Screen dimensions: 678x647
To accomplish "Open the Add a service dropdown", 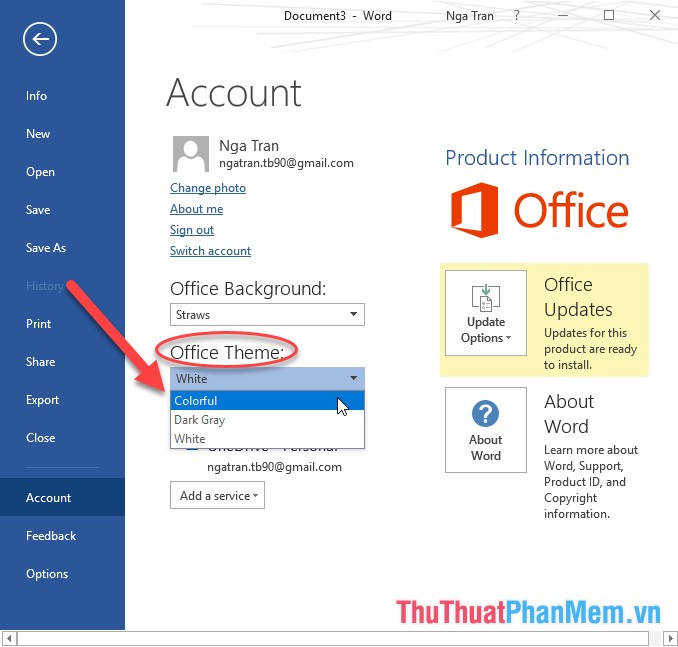I will [217, 495].
